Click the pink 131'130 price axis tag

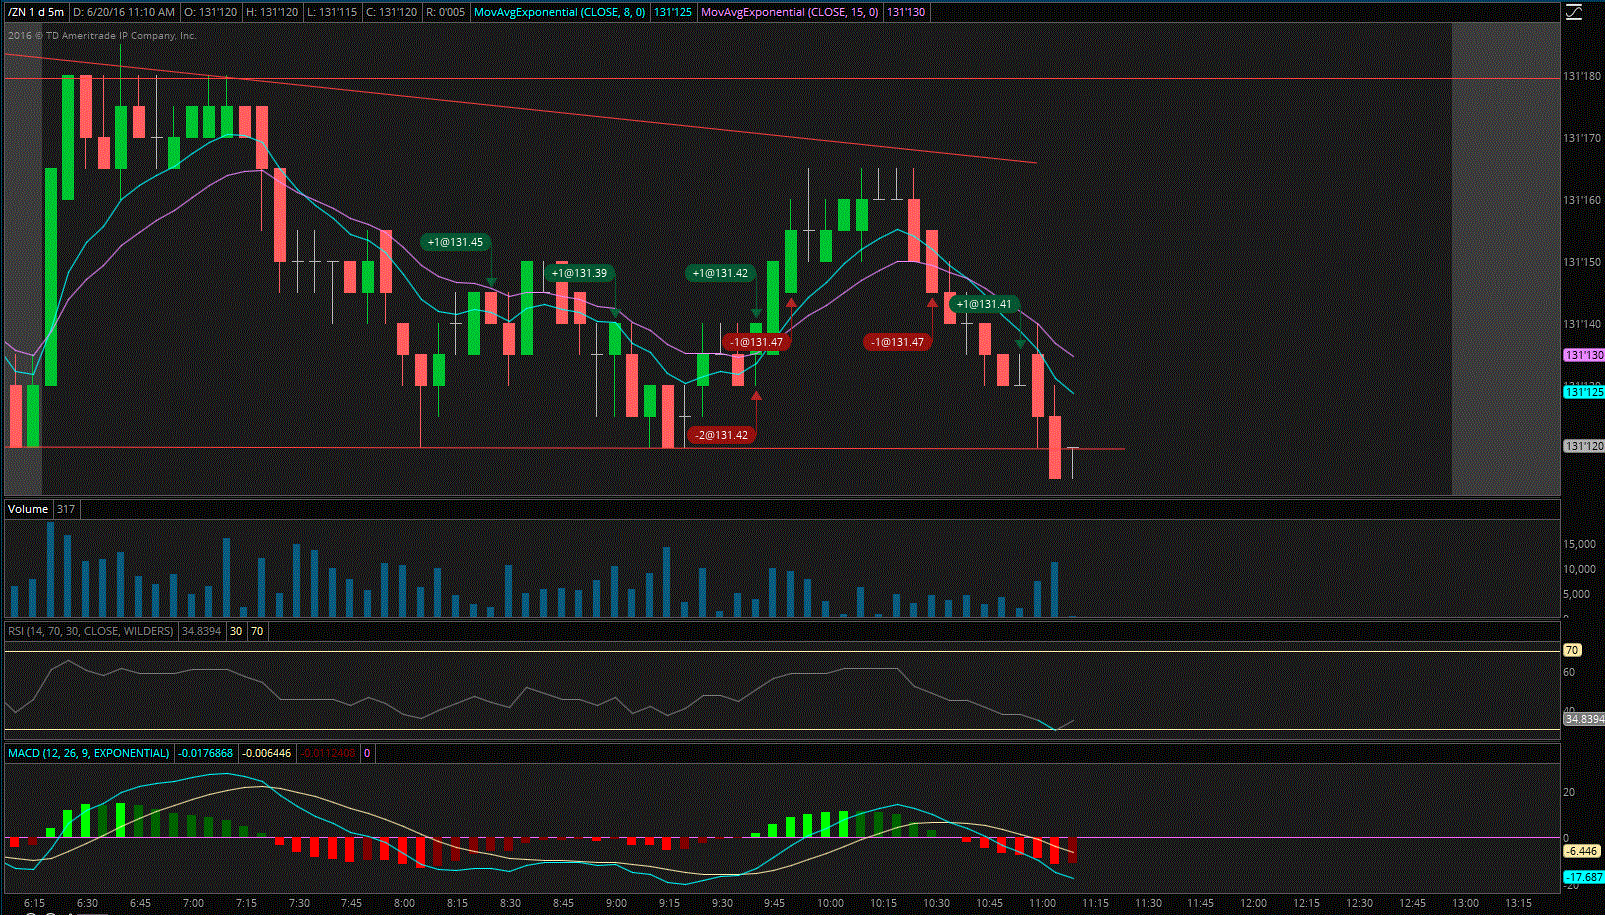1584,355
